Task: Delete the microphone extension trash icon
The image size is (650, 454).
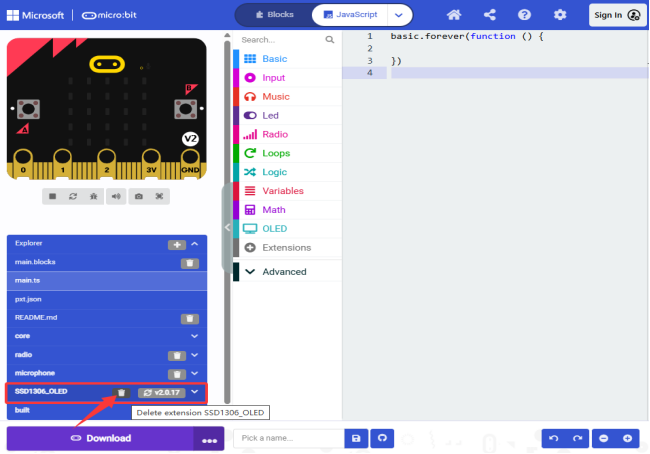Action: point(177,374)
